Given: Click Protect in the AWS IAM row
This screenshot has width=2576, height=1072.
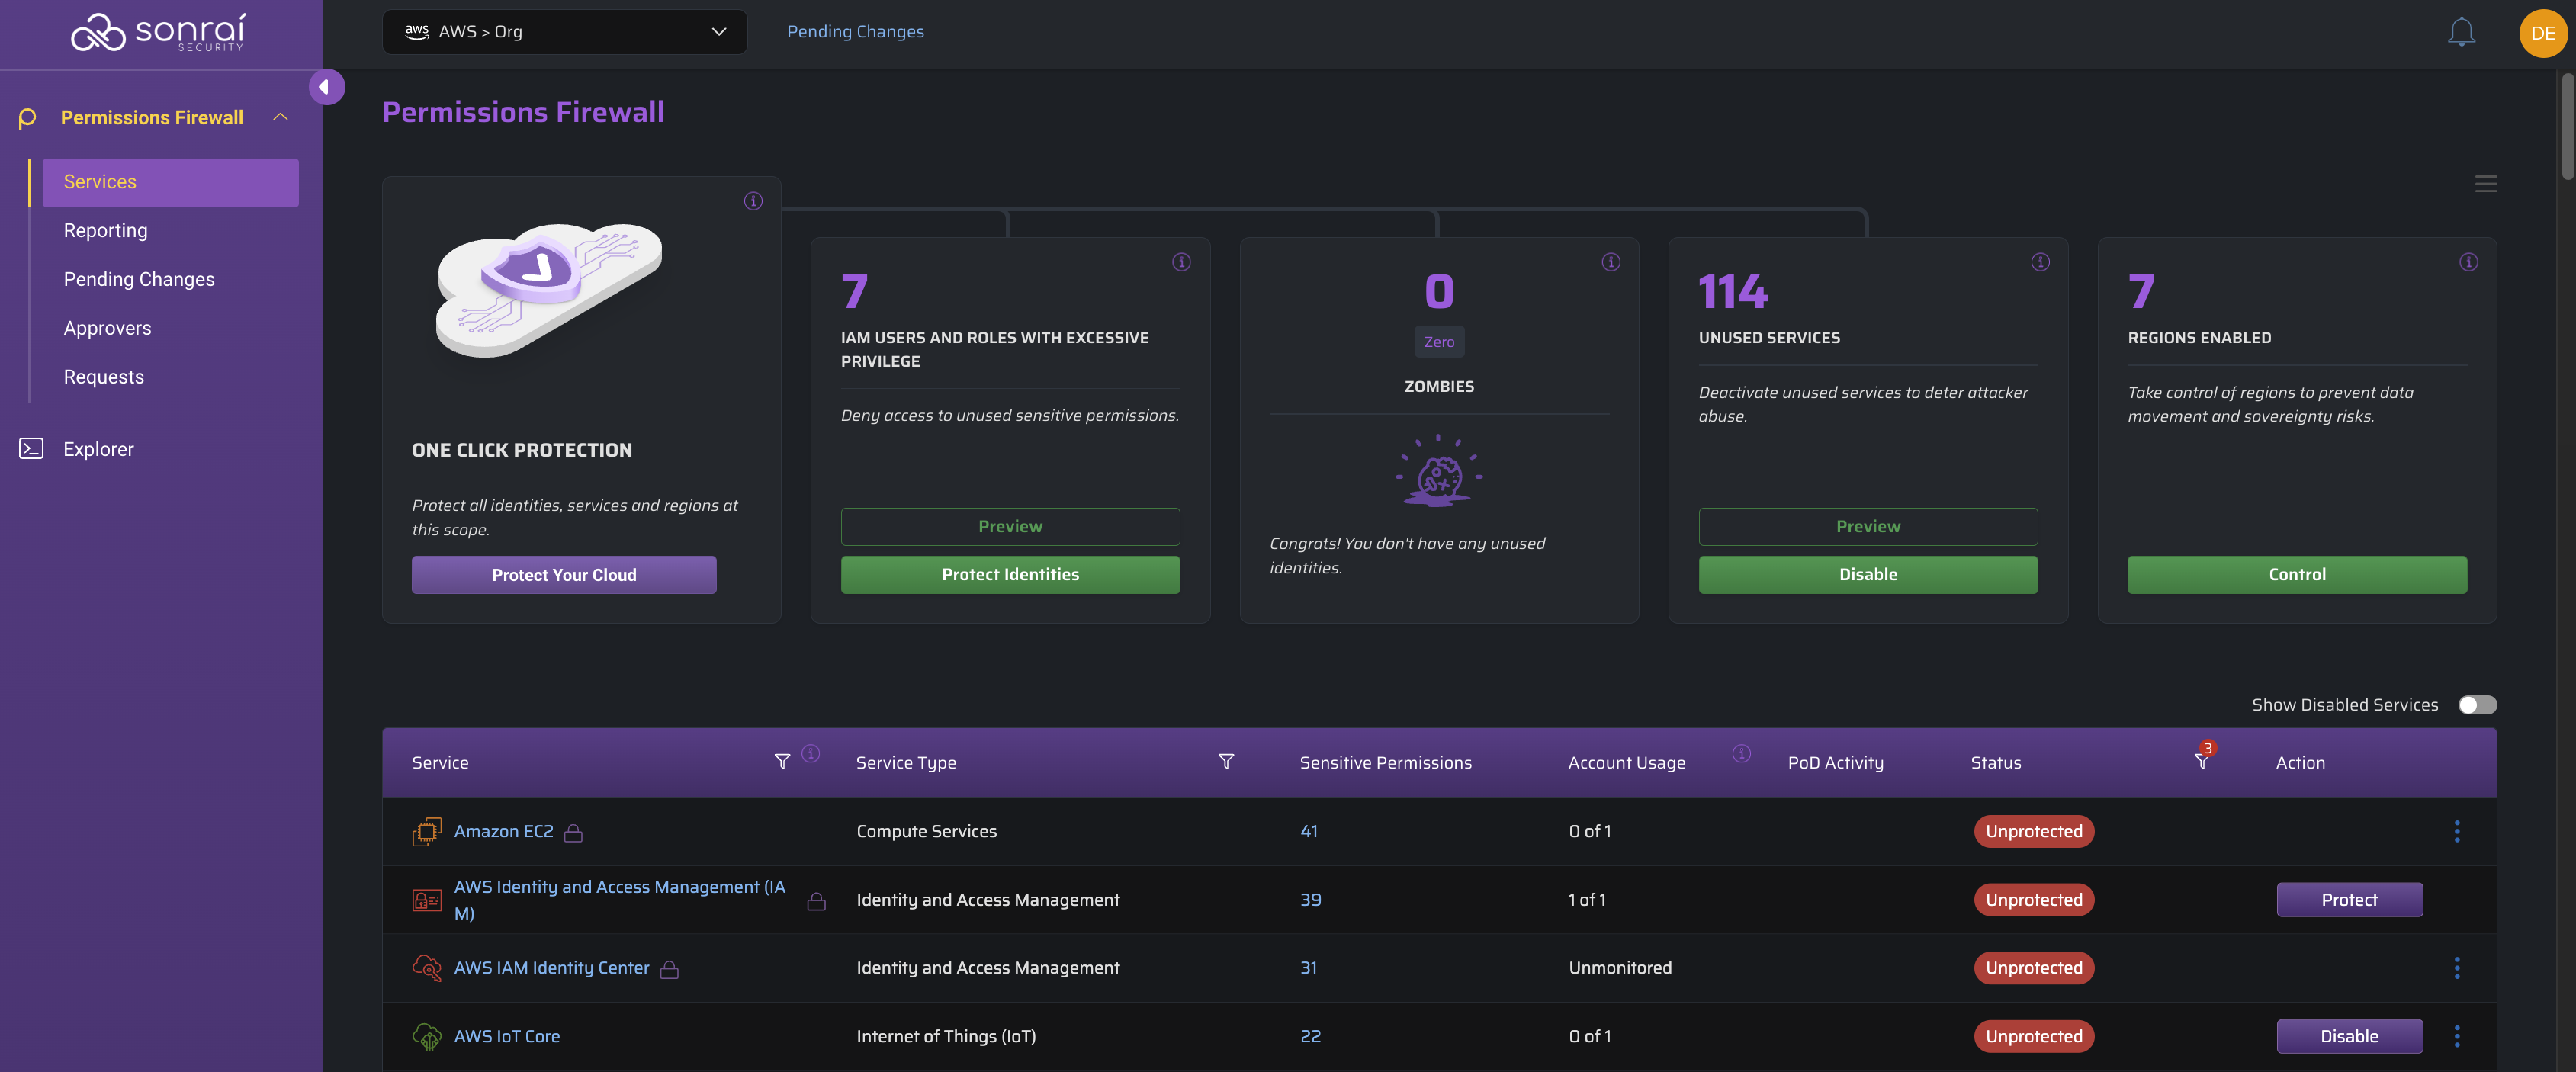Looking at the screenshot, I should coord(2349,900).
